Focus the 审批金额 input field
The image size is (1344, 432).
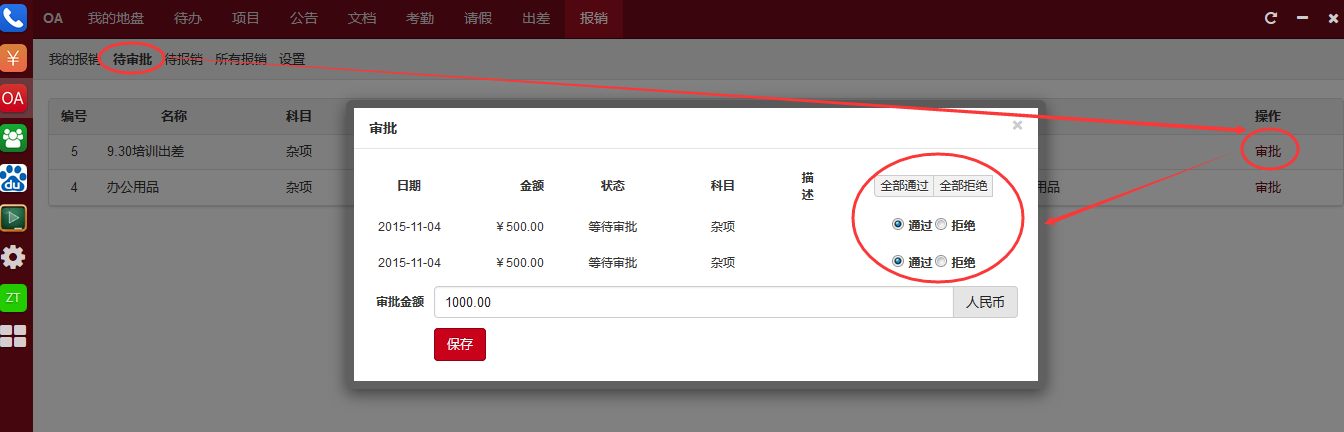(x=694, y=302)
